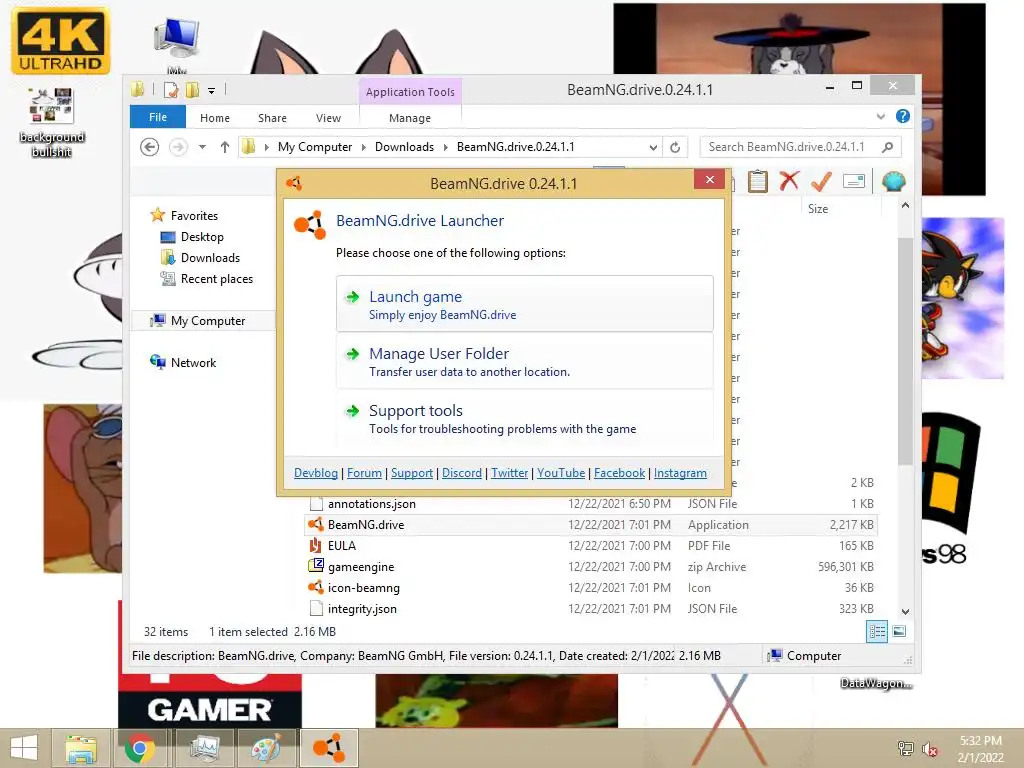The image size is (1024, 768).
Task: Go up one folder level arrow
Action: (x=225, y=147)
